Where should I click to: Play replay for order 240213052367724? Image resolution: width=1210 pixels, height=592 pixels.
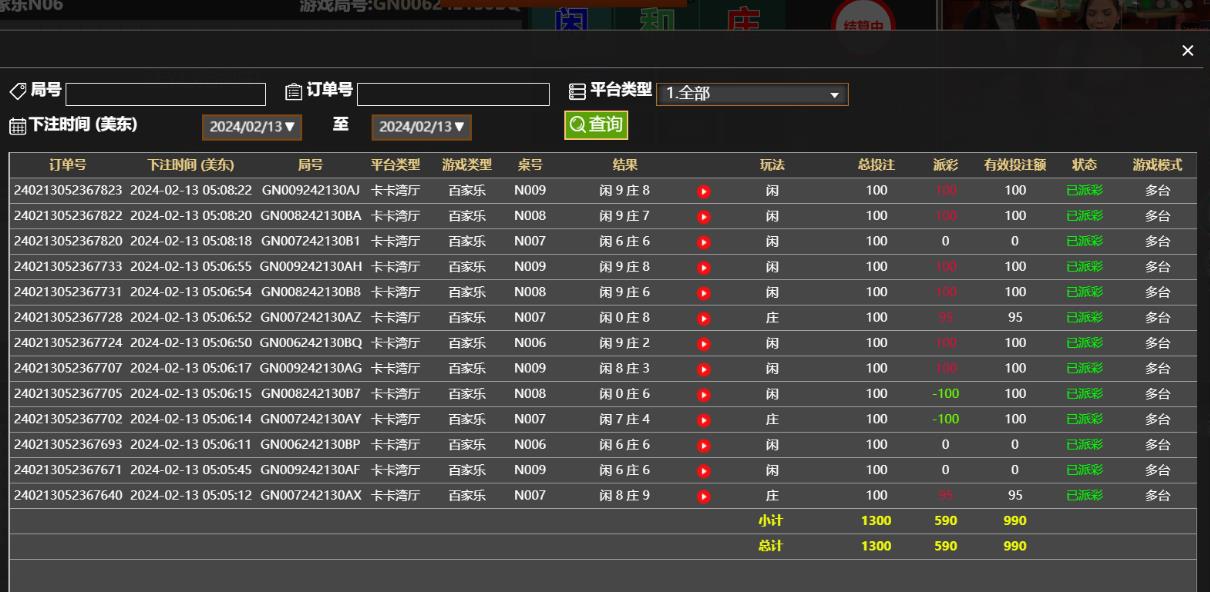click(x=704, y=343)
